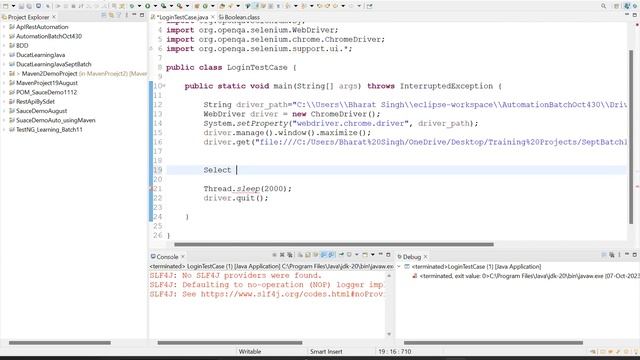640x360 pixels.
Task: Collapse all in Project Explorer
Action: tap(103, 16)
